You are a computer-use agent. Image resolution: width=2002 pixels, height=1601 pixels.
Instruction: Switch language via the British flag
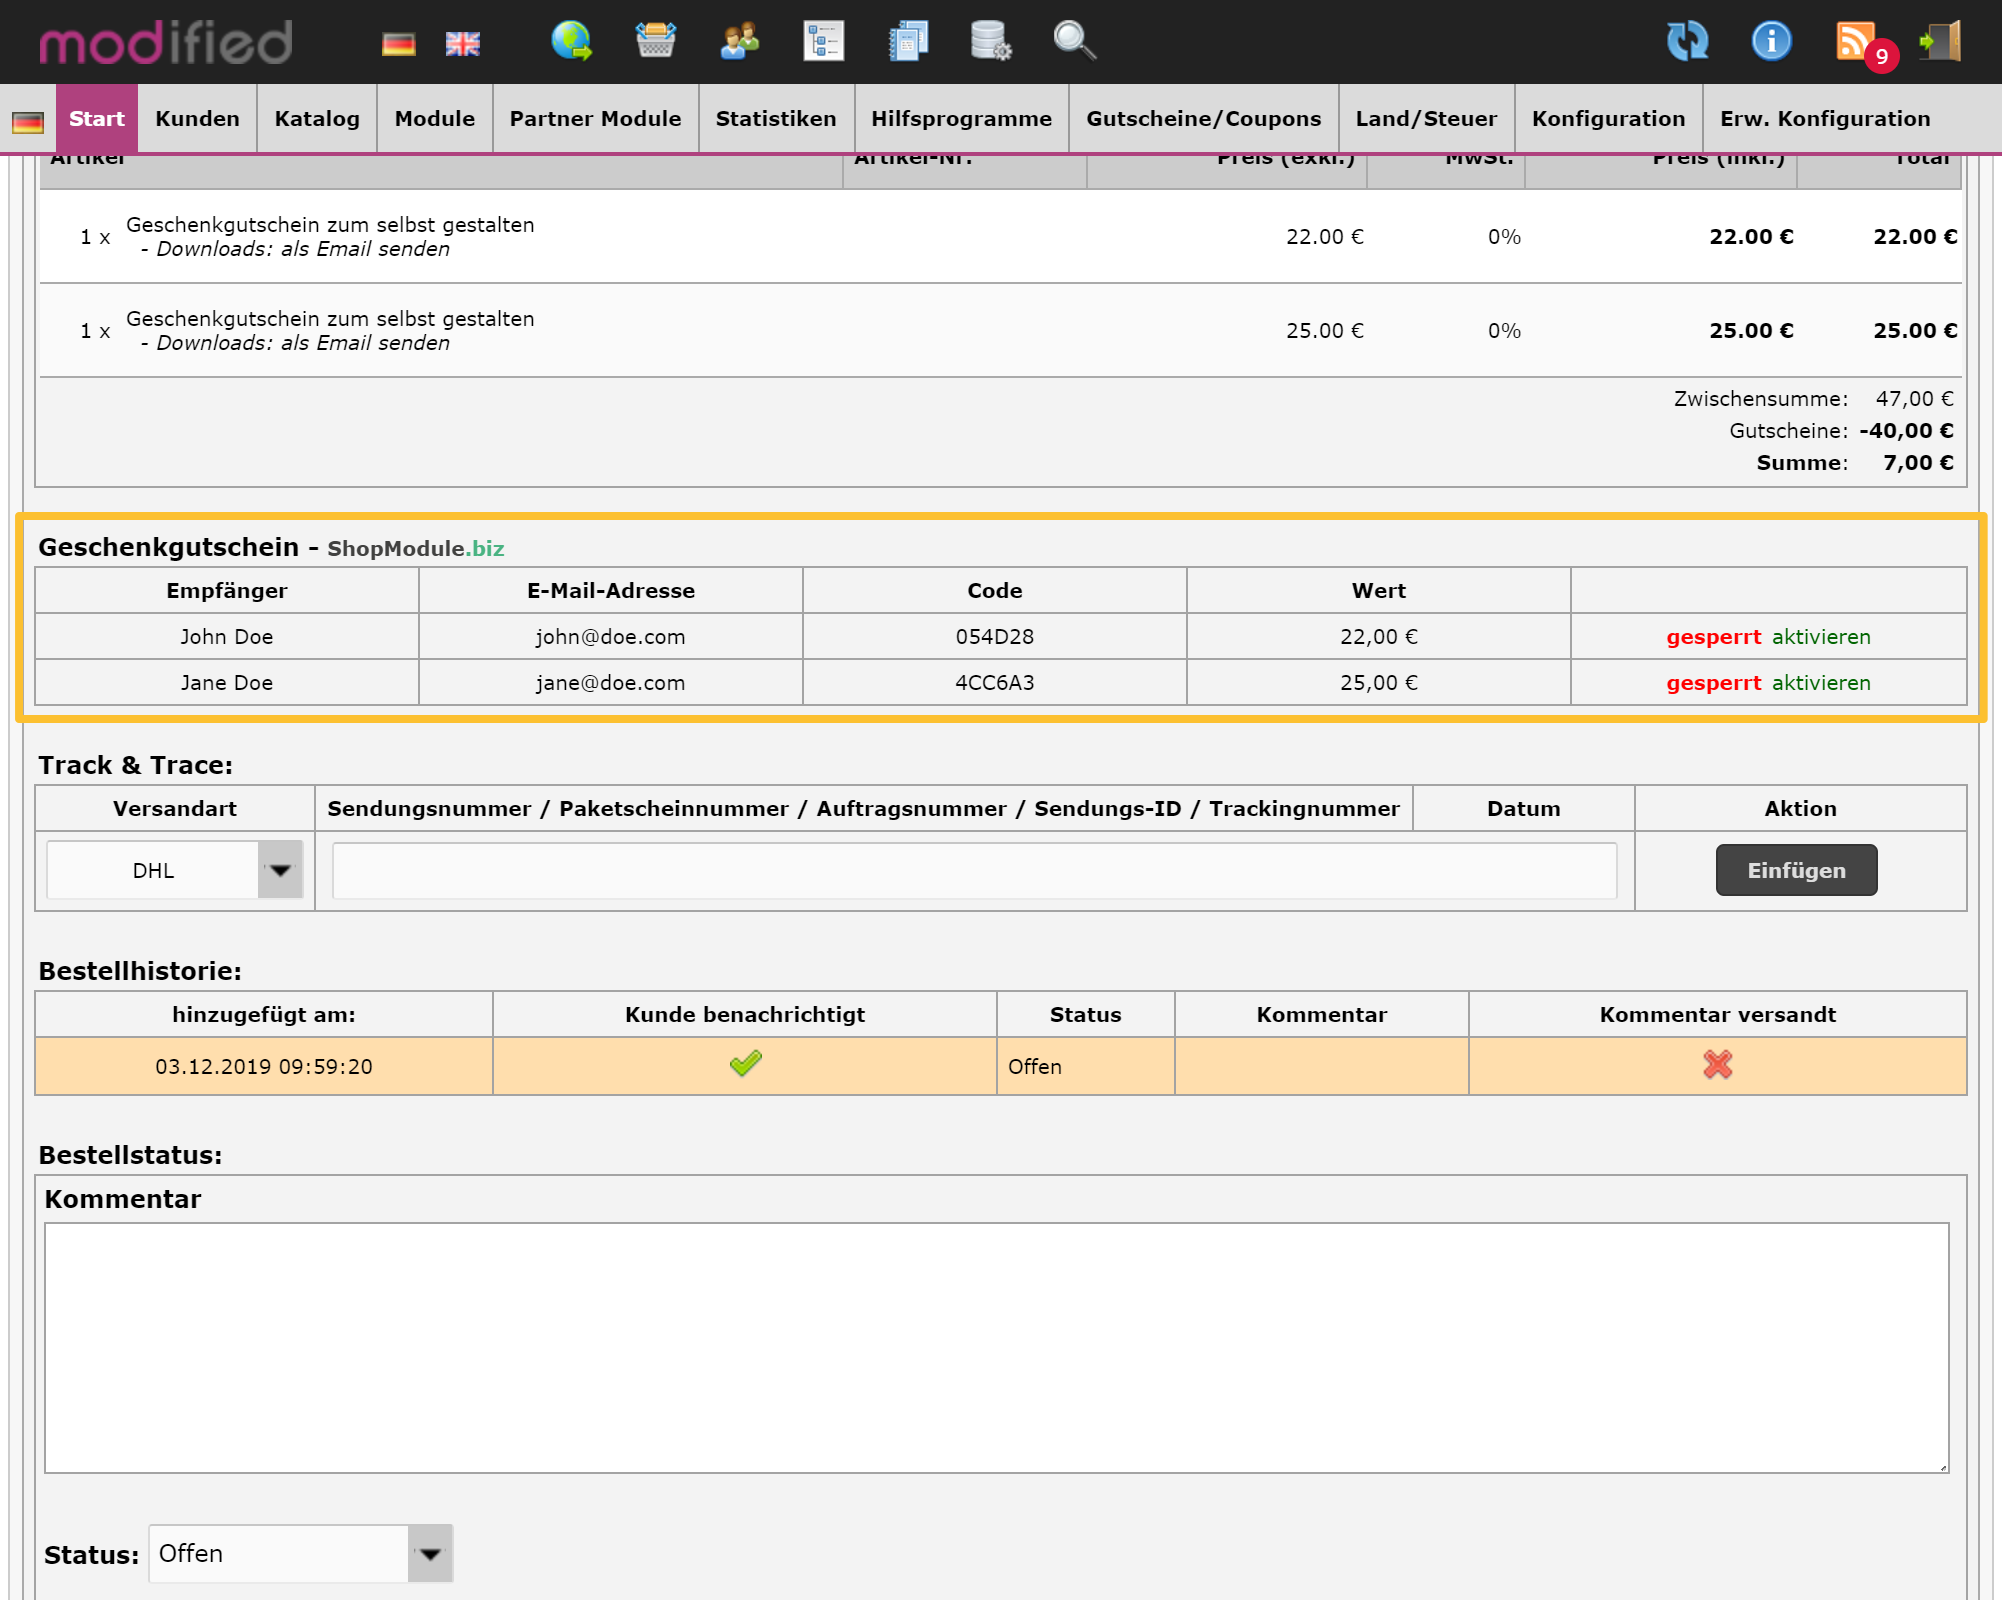pos(462,44)
